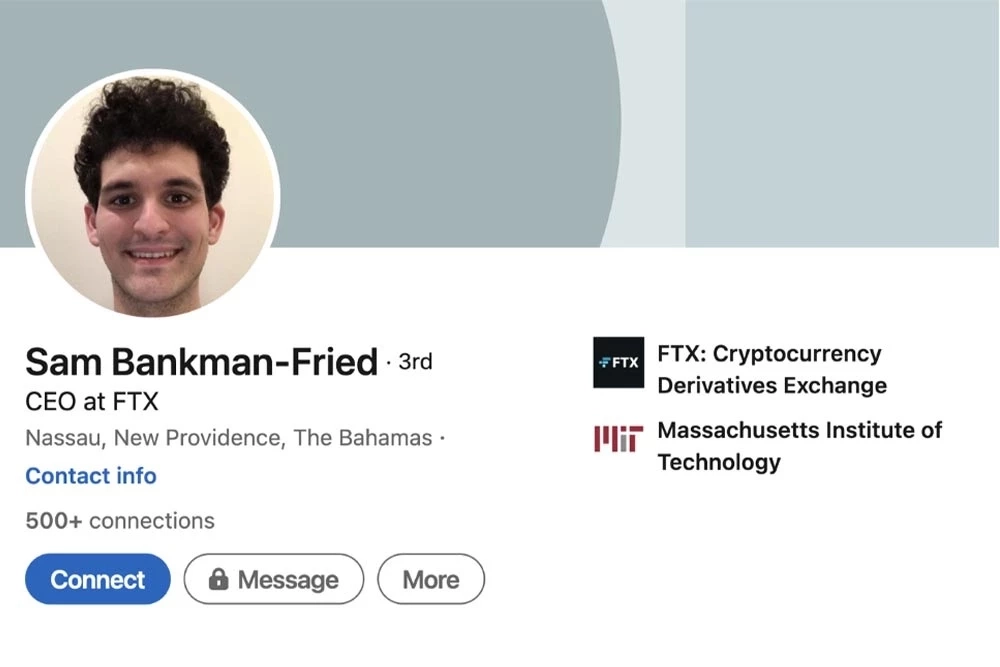
Task: Open the Contact info link
Action: 91,476
